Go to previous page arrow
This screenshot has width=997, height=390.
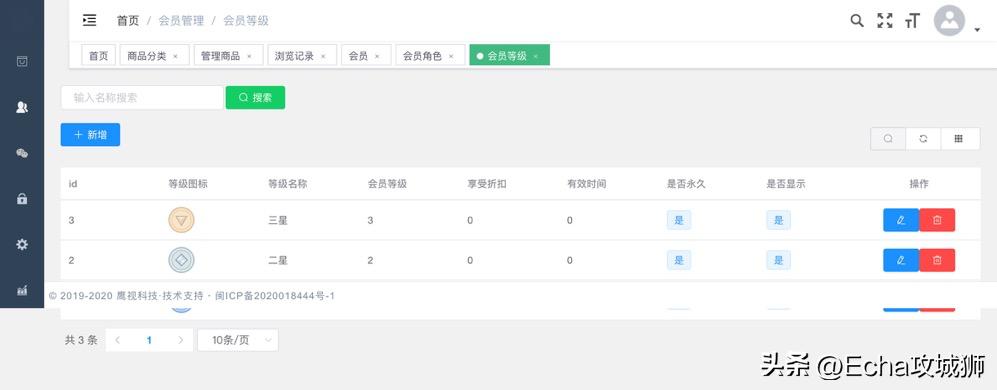tap(117, 340)
